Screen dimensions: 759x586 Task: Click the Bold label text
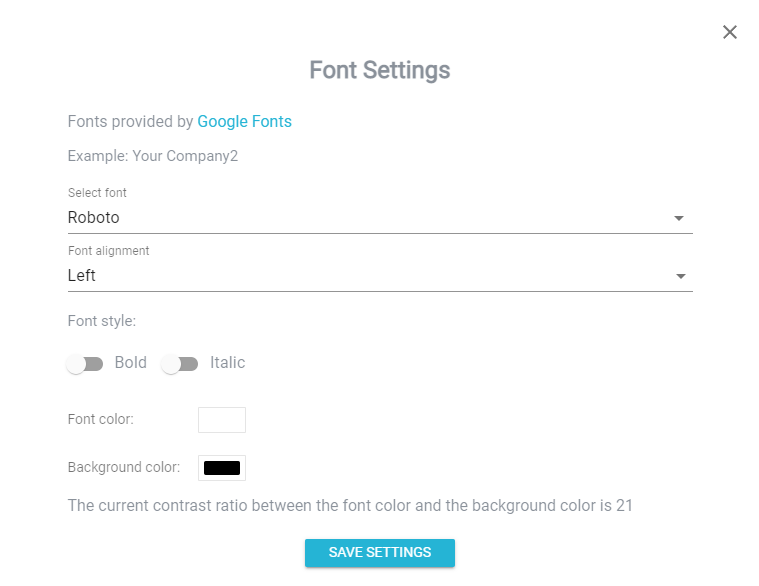[131, 362]
